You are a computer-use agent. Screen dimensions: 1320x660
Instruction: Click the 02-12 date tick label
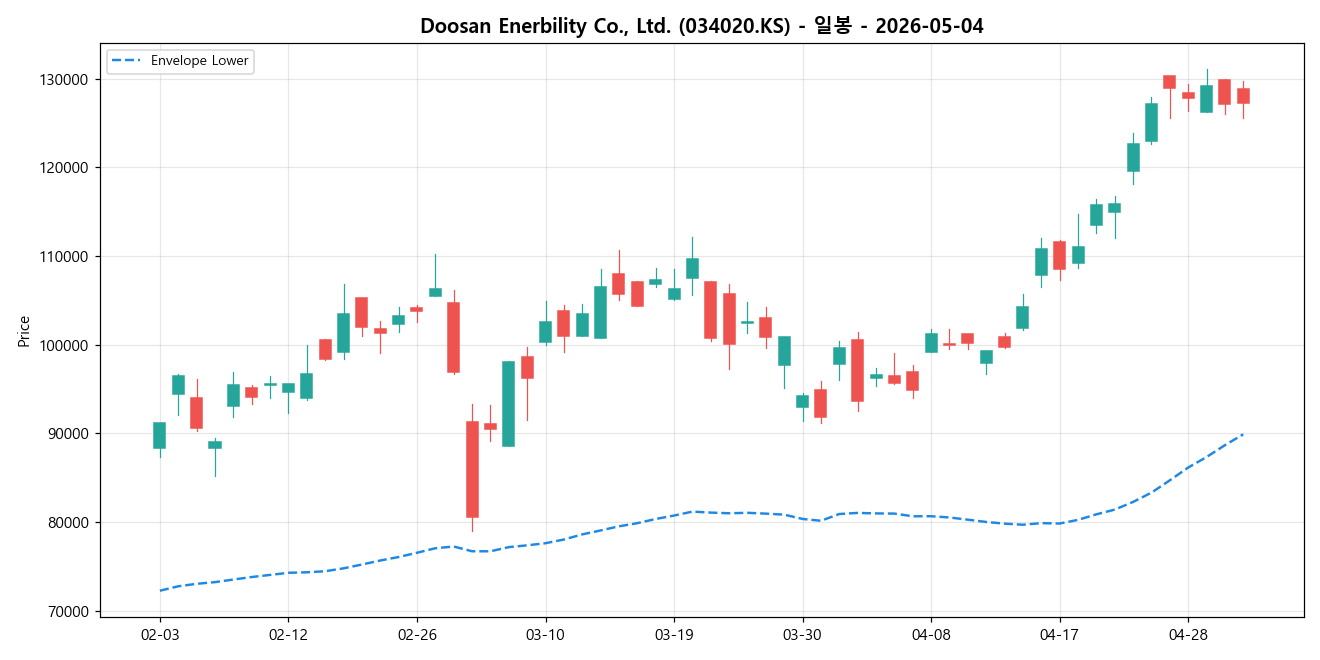[288, 635]
